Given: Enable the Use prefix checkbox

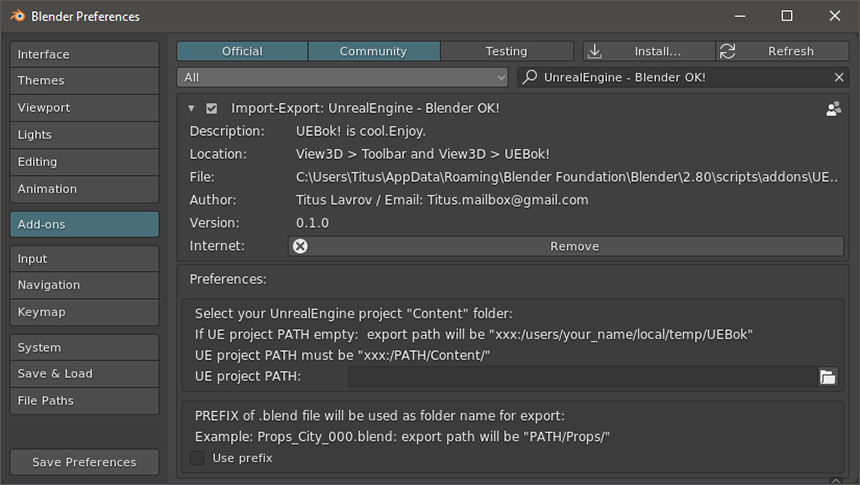Looking at the screenshot, I should 198,458.
